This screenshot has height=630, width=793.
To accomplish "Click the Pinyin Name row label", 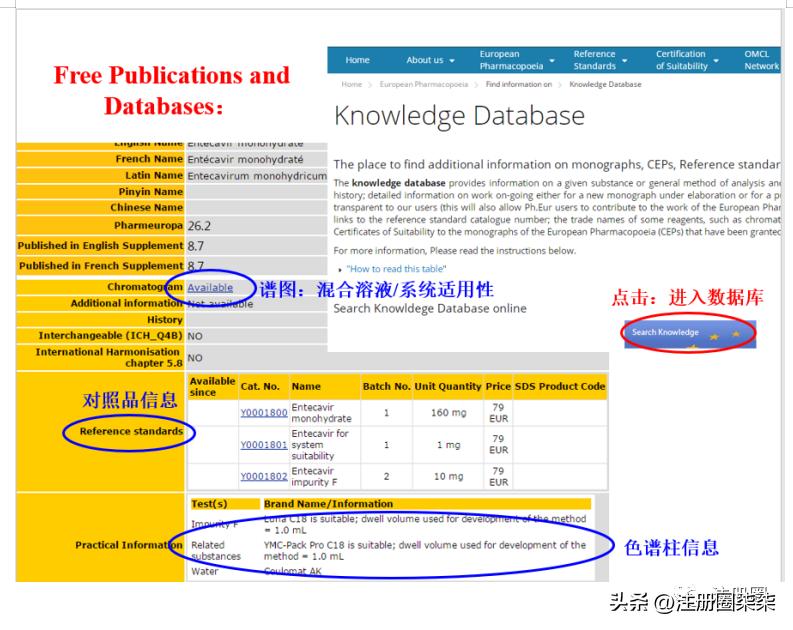I will point(151,192).
